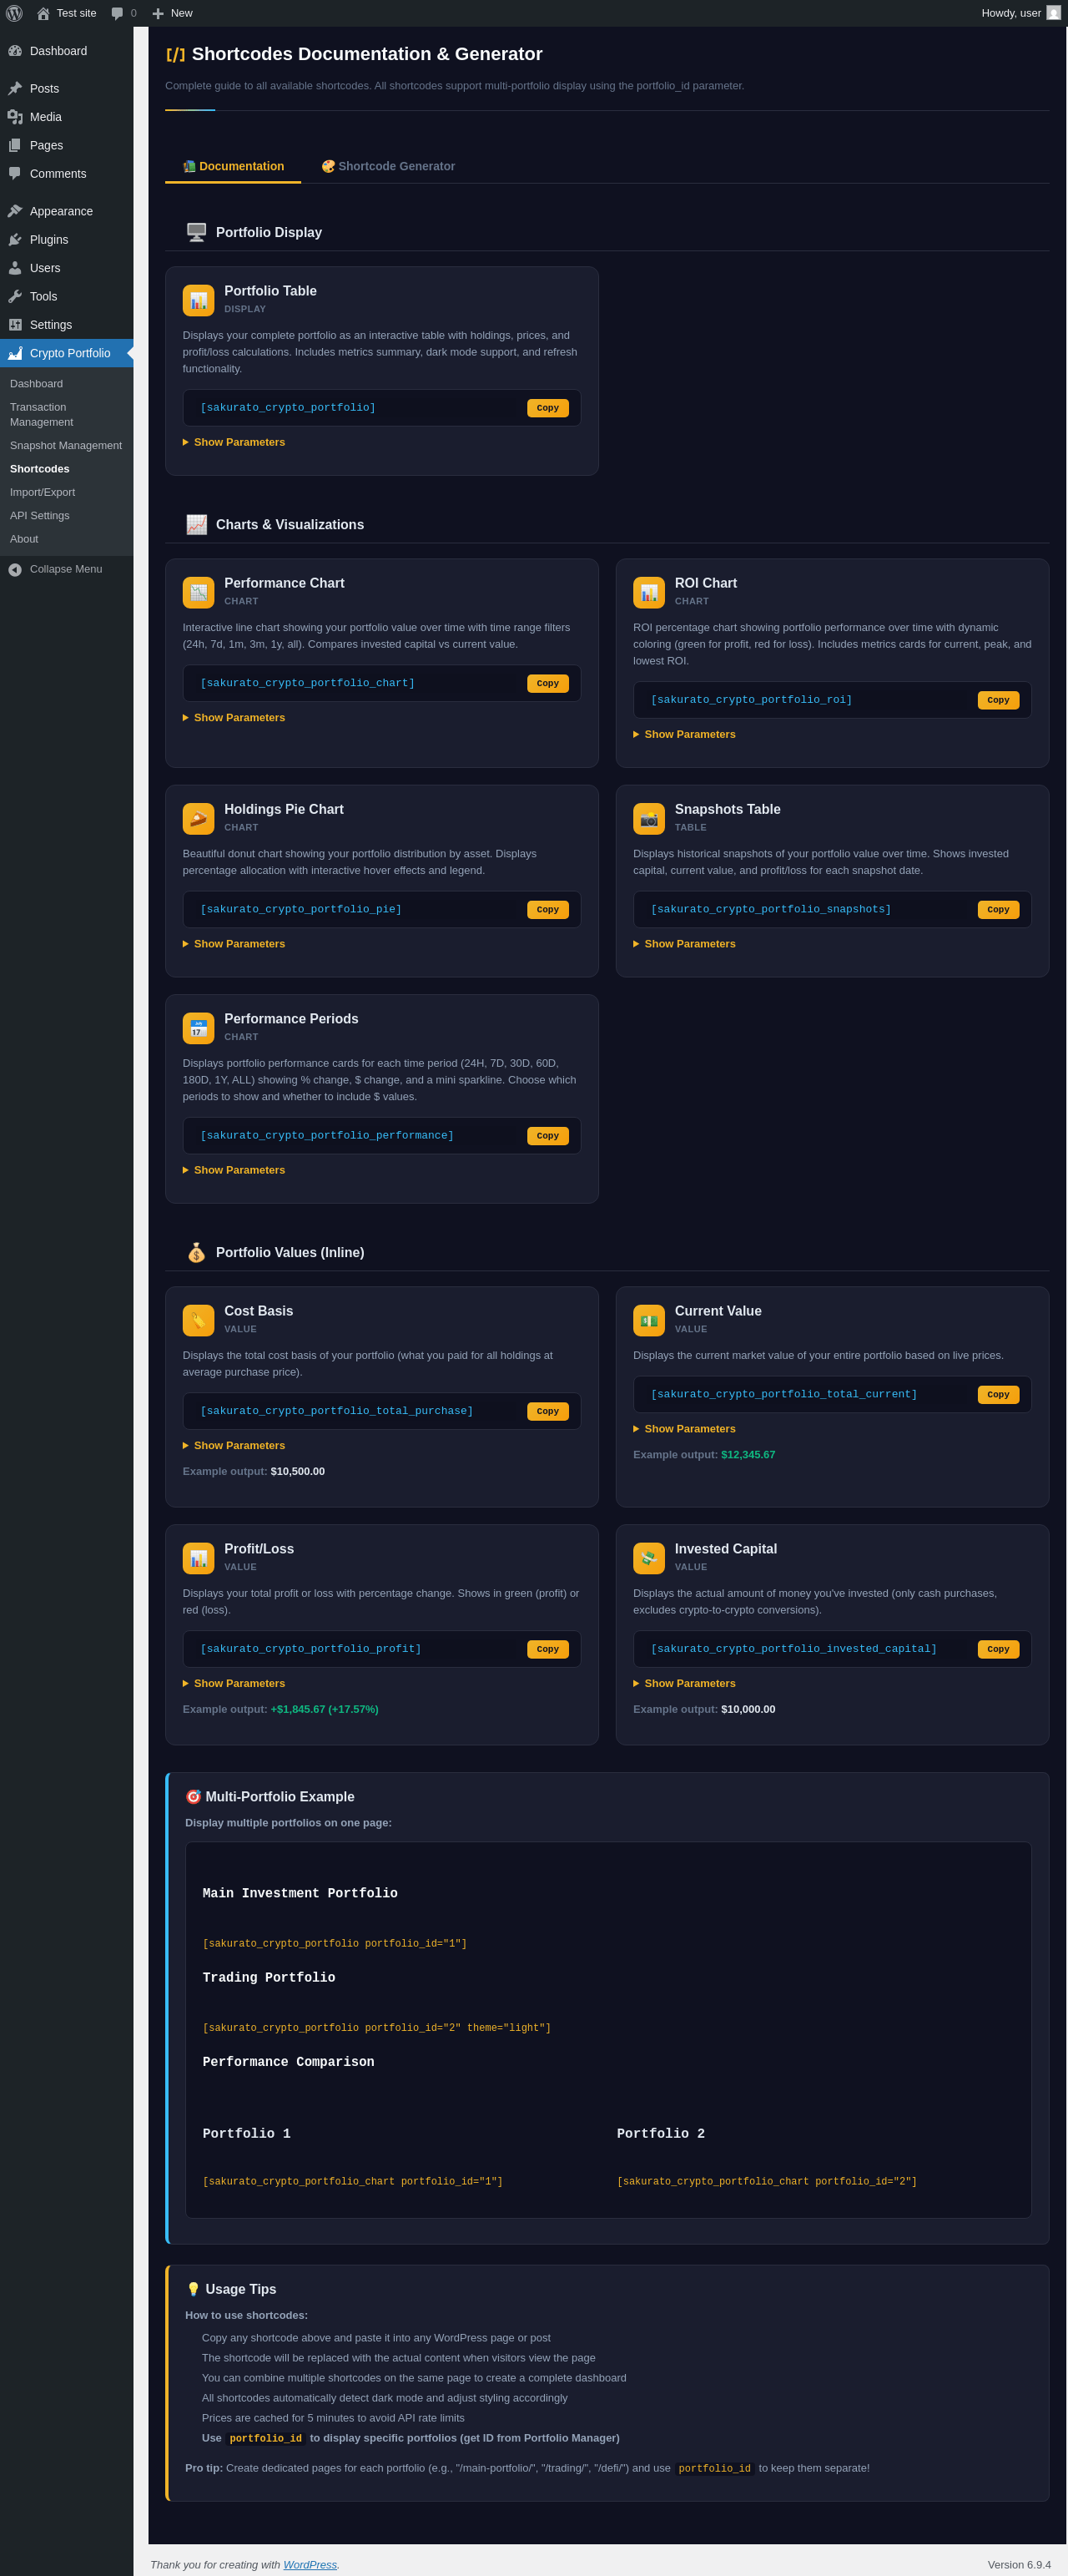Viewport: 1068px width, 2576px height.
Task: Expand Show Parameters under Portfolio Table
Action: (x=234, y=442)
